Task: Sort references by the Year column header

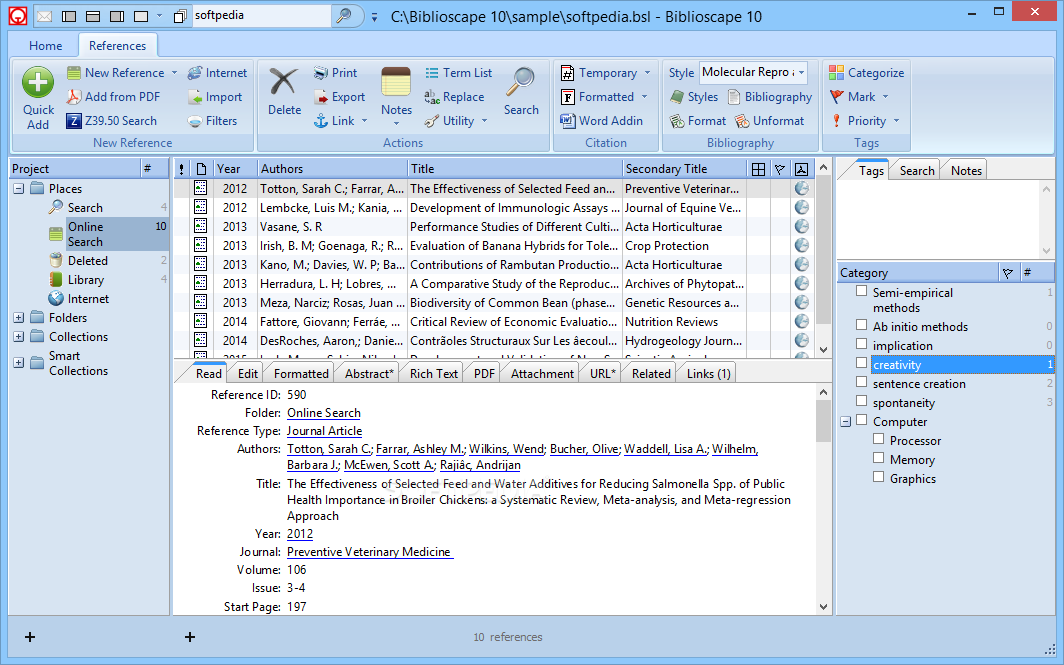Action: tap(235, 169)
